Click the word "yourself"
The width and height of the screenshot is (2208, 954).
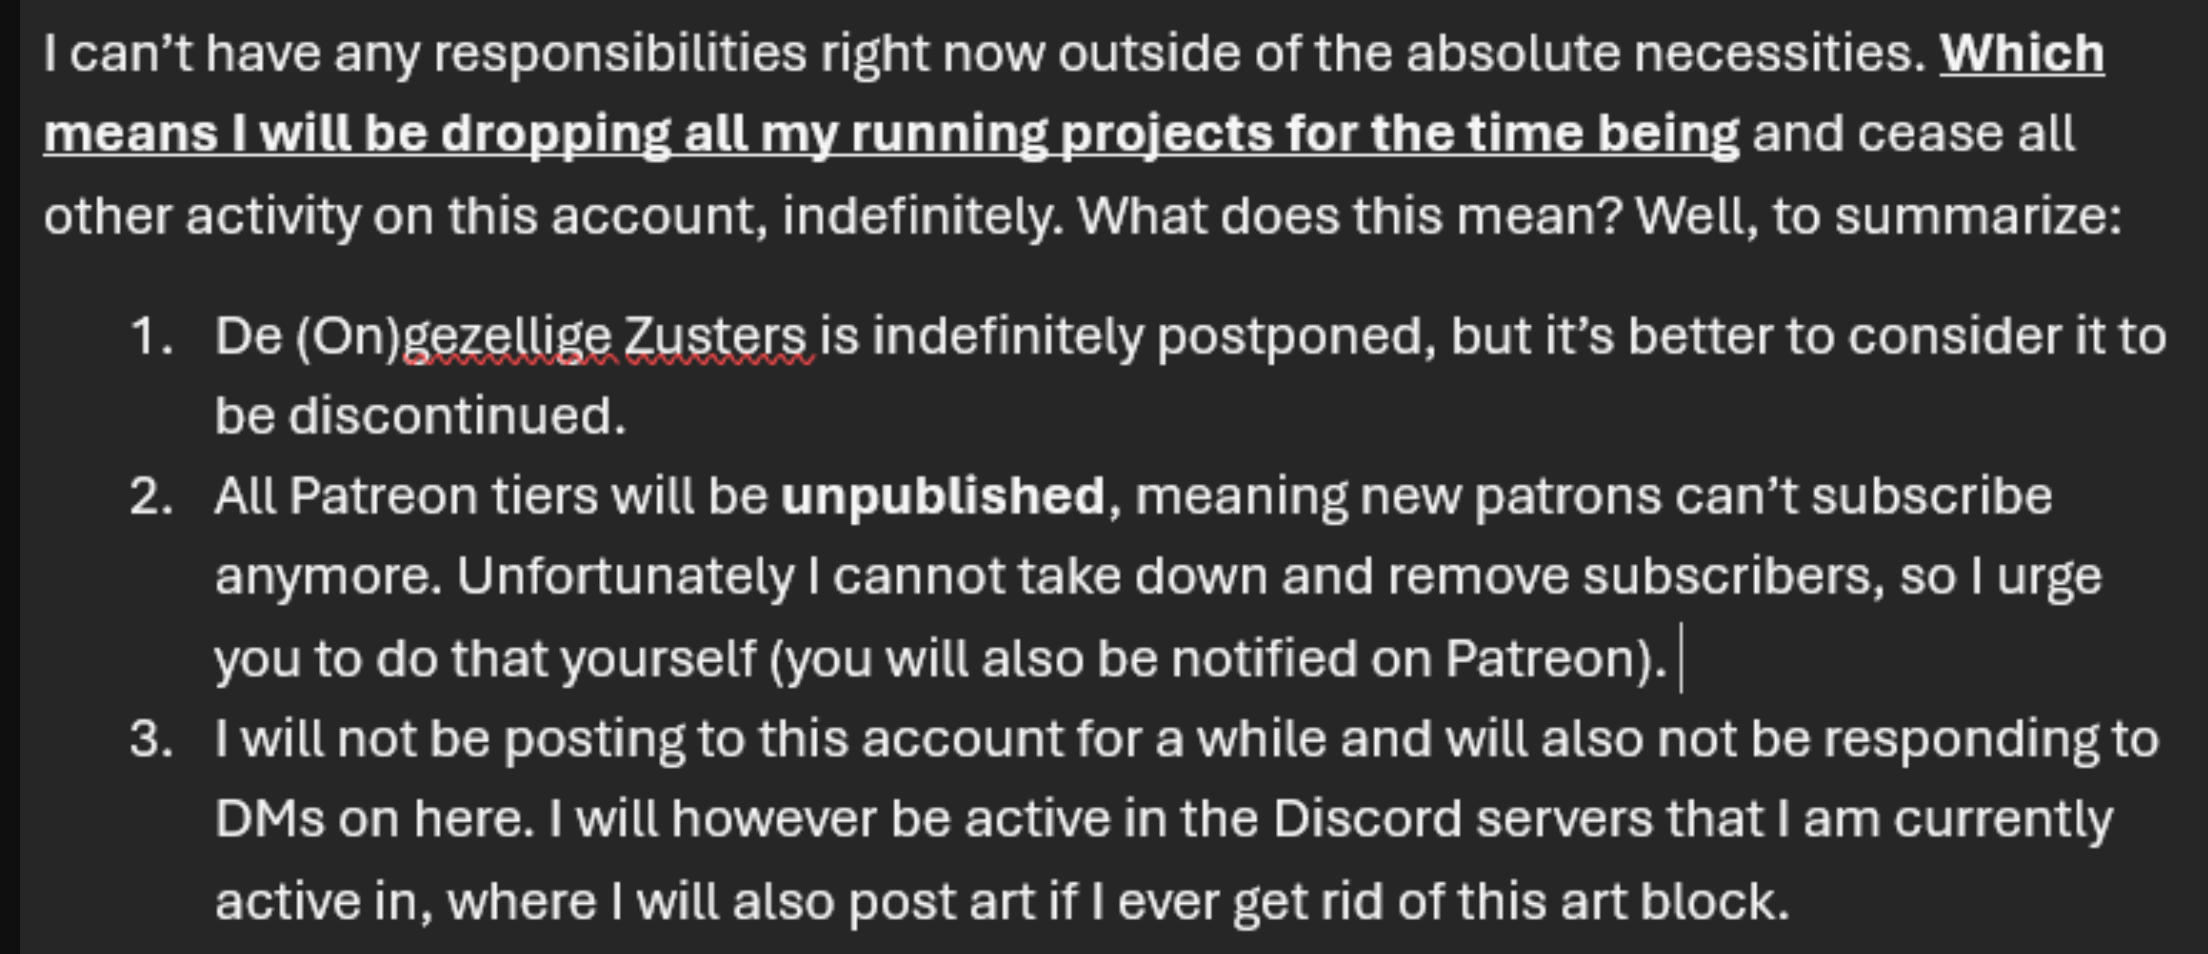(657, 658)
